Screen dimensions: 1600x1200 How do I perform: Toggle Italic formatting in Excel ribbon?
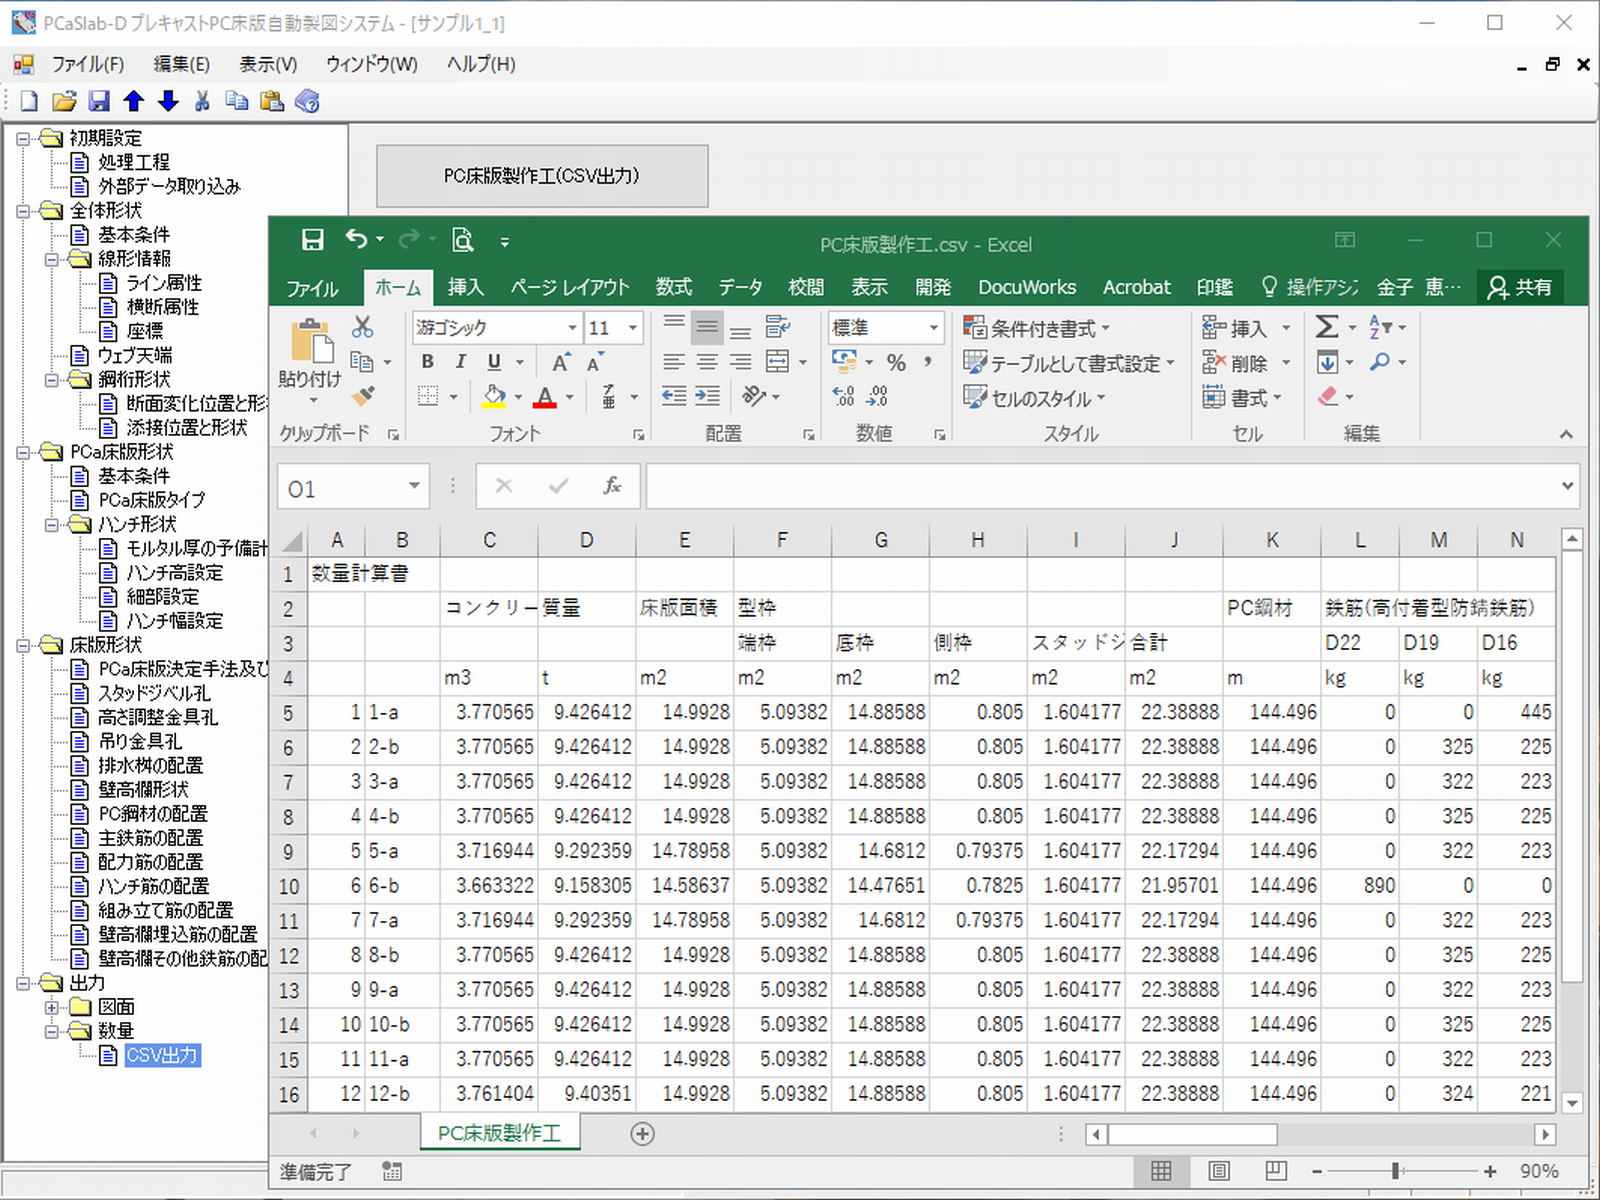pyautogui.click(x=461, y=362)
